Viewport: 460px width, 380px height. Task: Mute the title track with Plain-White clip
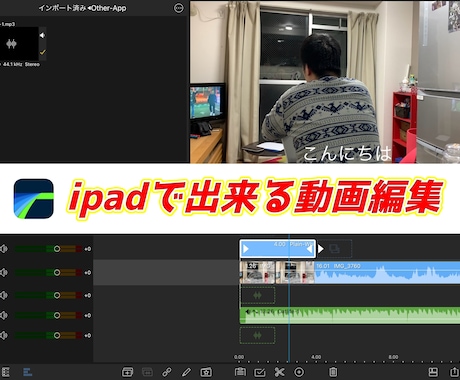pos(4,249)
